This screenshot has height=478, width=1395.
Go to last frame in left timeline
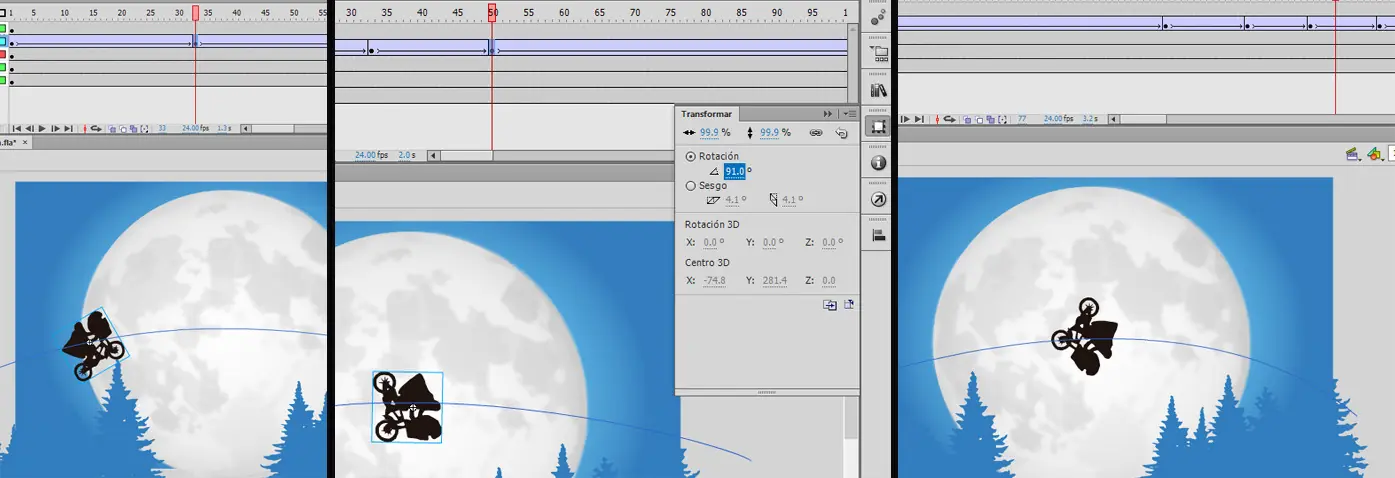tap(68, 129)
